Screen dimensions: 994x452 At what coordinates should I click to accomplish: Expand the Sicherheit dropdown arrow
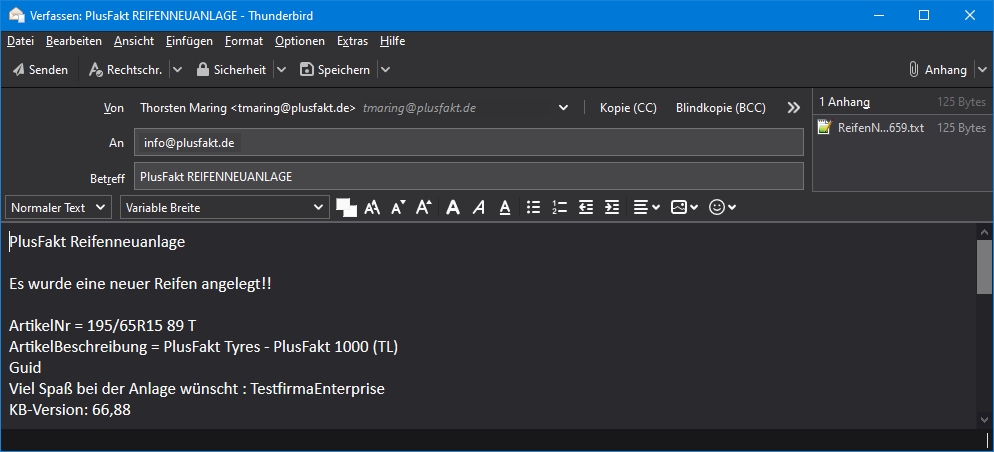coord(281,70)
